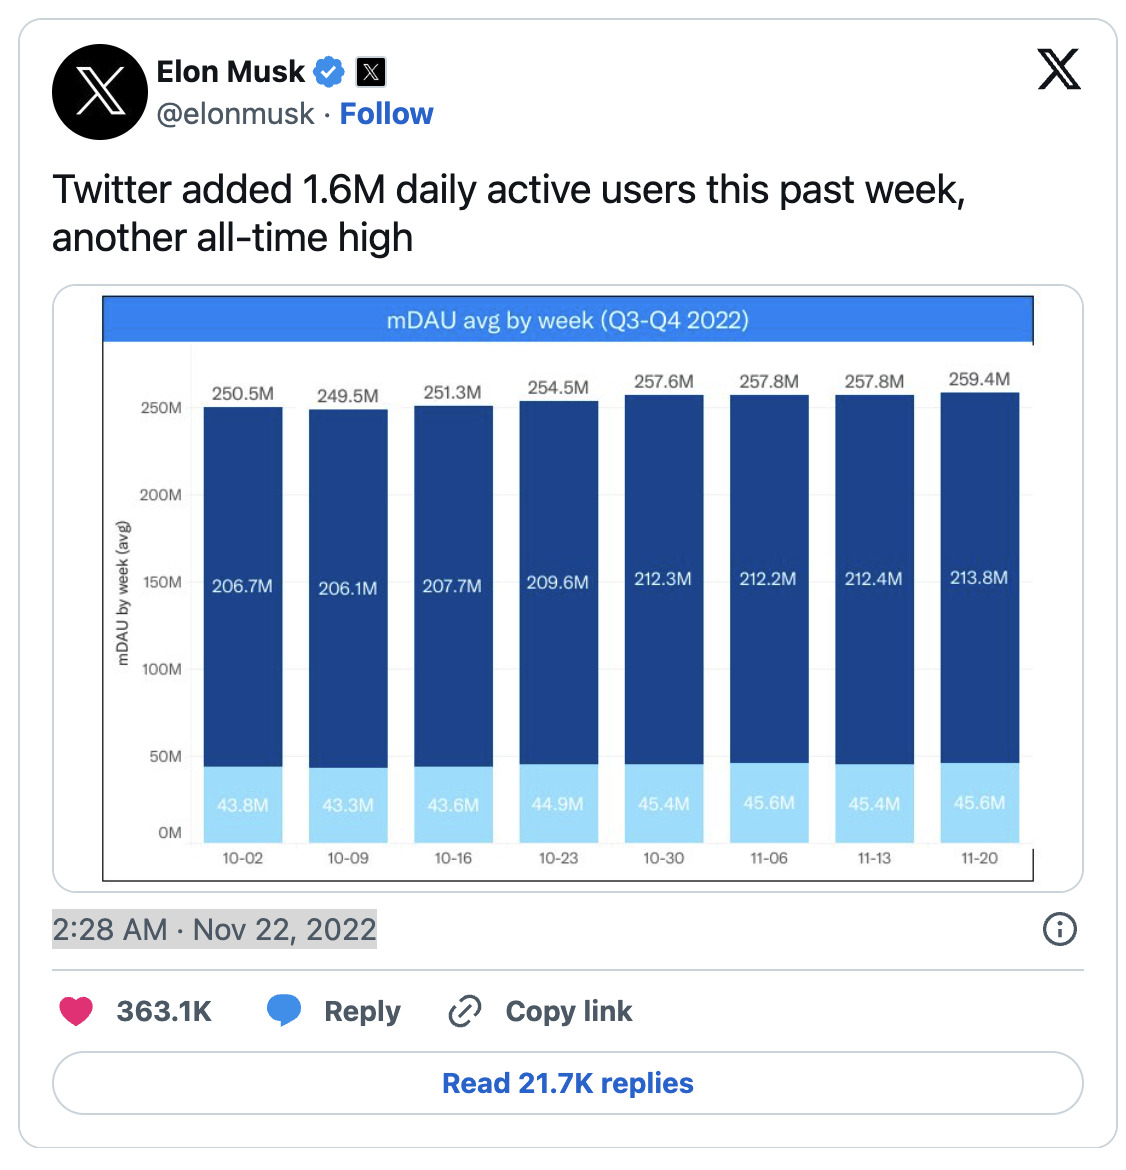
Task: Click the chain link copy icon
Action: pyautogui.click(x=464, y=1011)
